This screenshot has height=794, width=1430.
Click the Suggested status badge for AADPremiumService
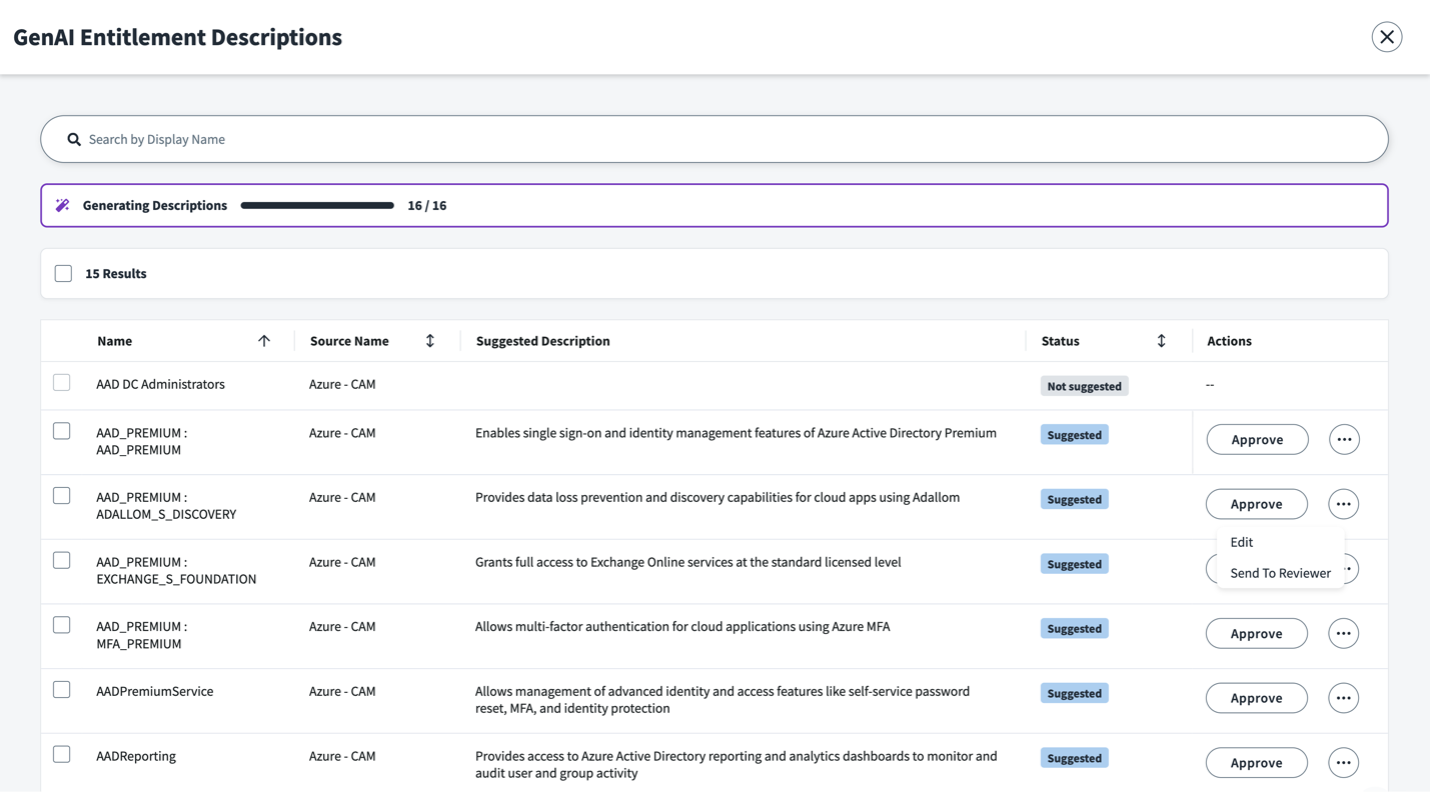click(x=1073, y=692)
